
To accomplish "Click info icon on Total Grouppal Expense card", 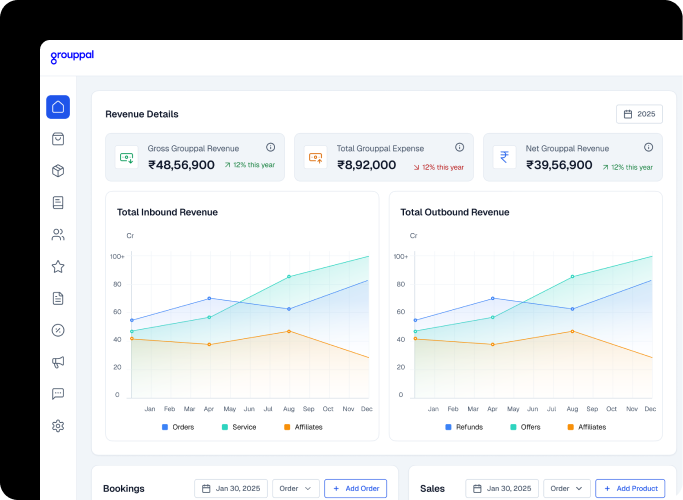I will coord(460,147).
